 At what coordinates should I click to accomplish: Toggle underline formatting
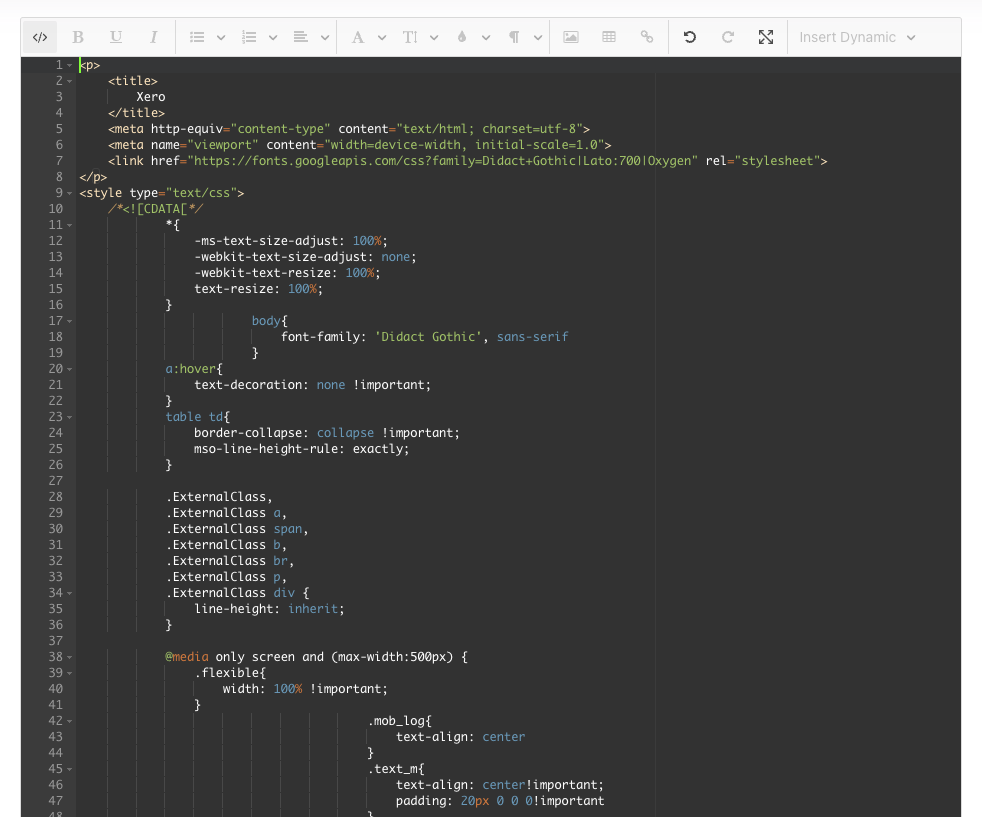pos(115,36)
